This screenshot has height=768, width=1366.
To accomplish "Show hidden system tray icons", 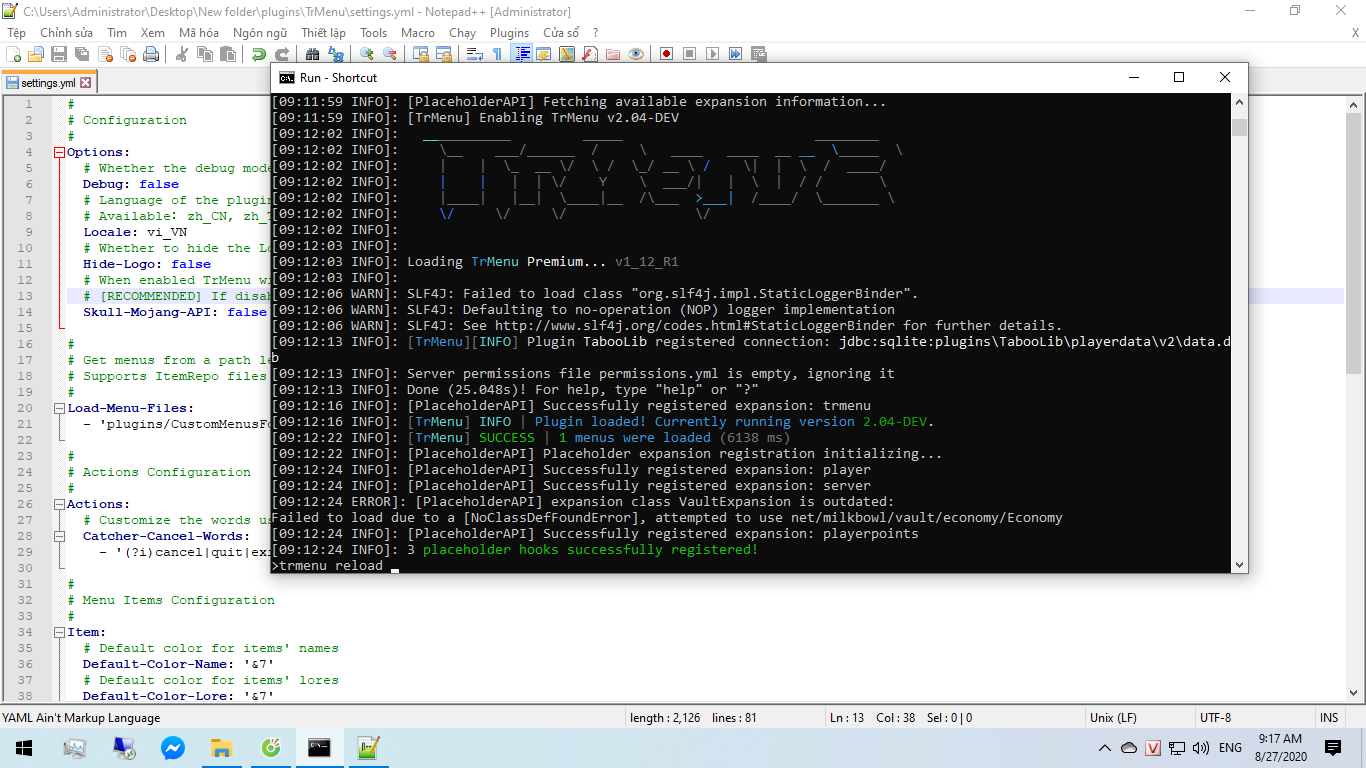I will click(x=1105, y=748).
